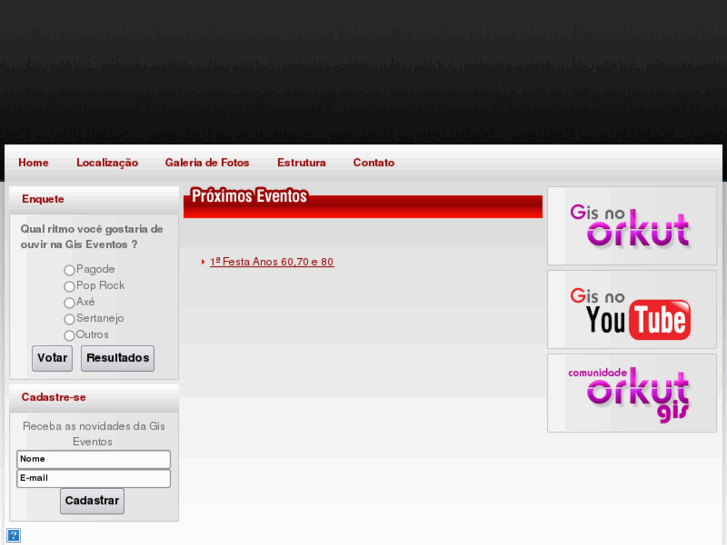This screenshot has width=727, height=545.
Task: Focus the E-mail input field
Action: point(94,479)
